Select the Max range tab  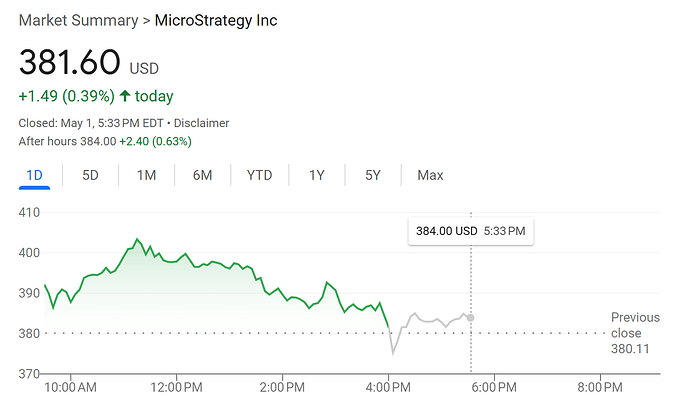click(x=430, y=175)
